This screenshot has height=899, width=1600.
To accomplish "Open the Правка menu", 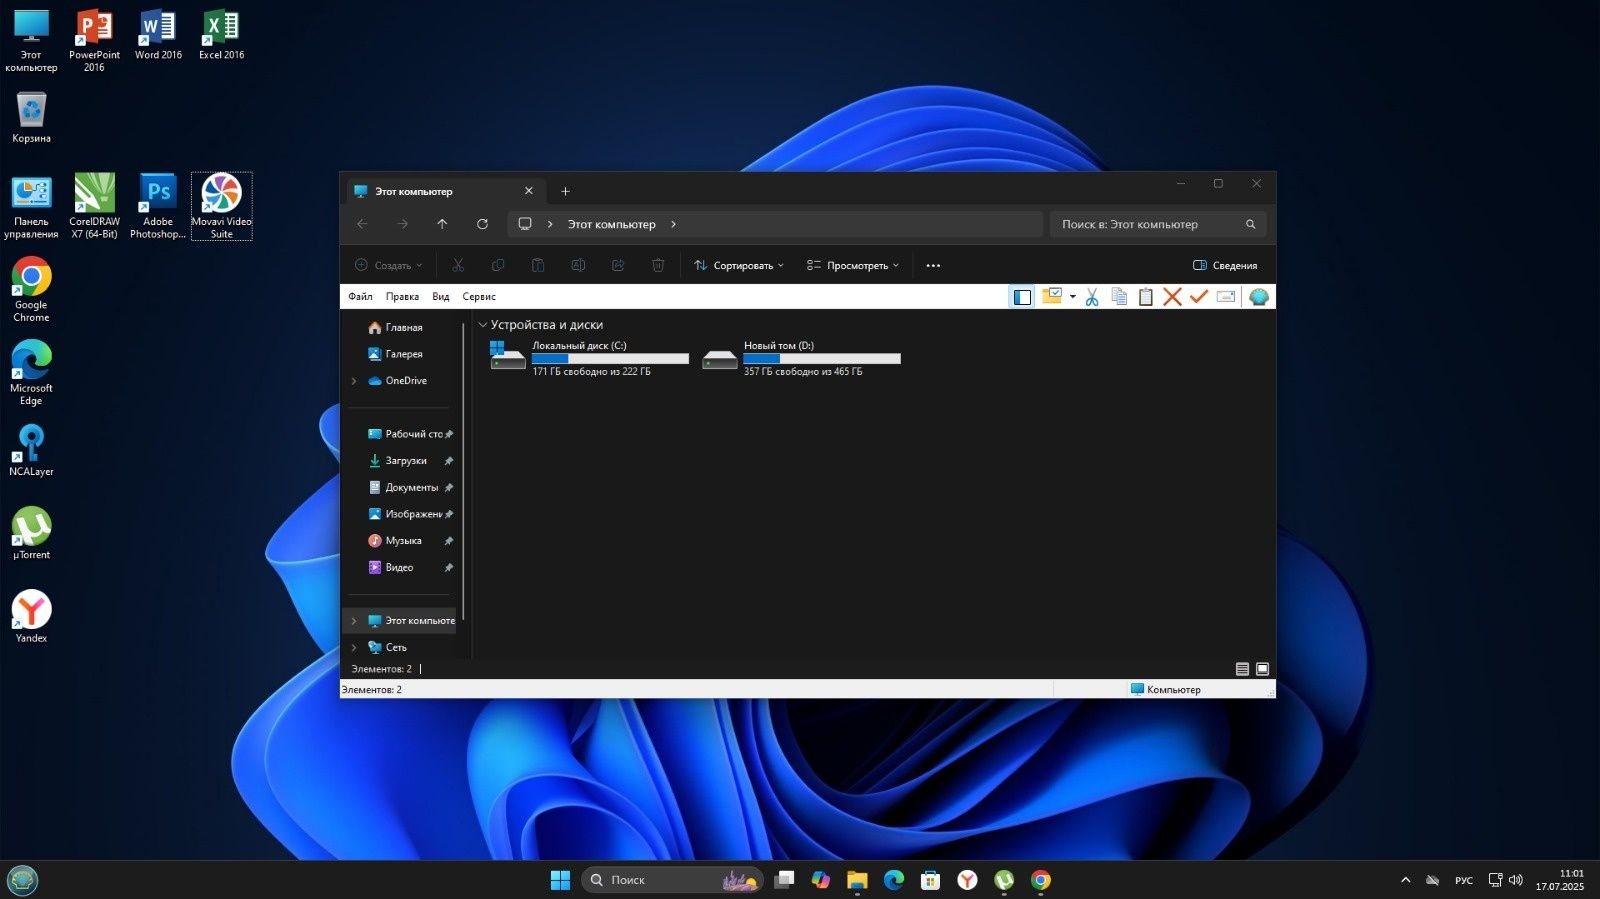I will (402, 297).
